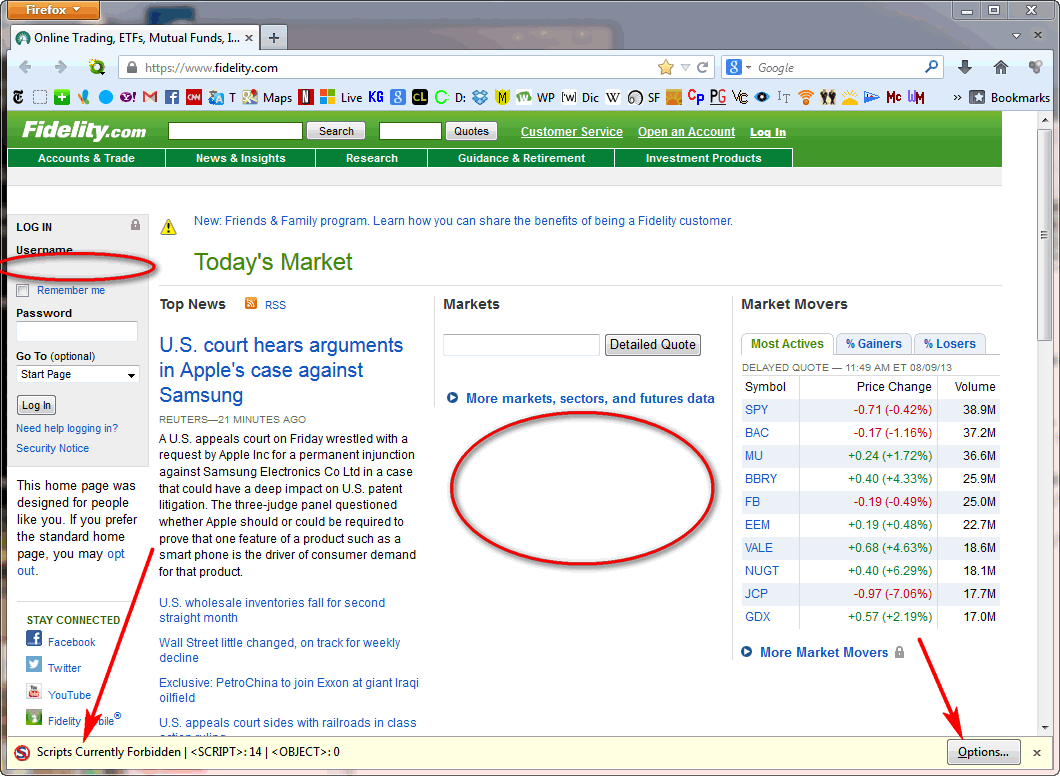Open the Accounts & Trade menu
The height and width of the screenshot is (776, 1060).
pos(87,158)
